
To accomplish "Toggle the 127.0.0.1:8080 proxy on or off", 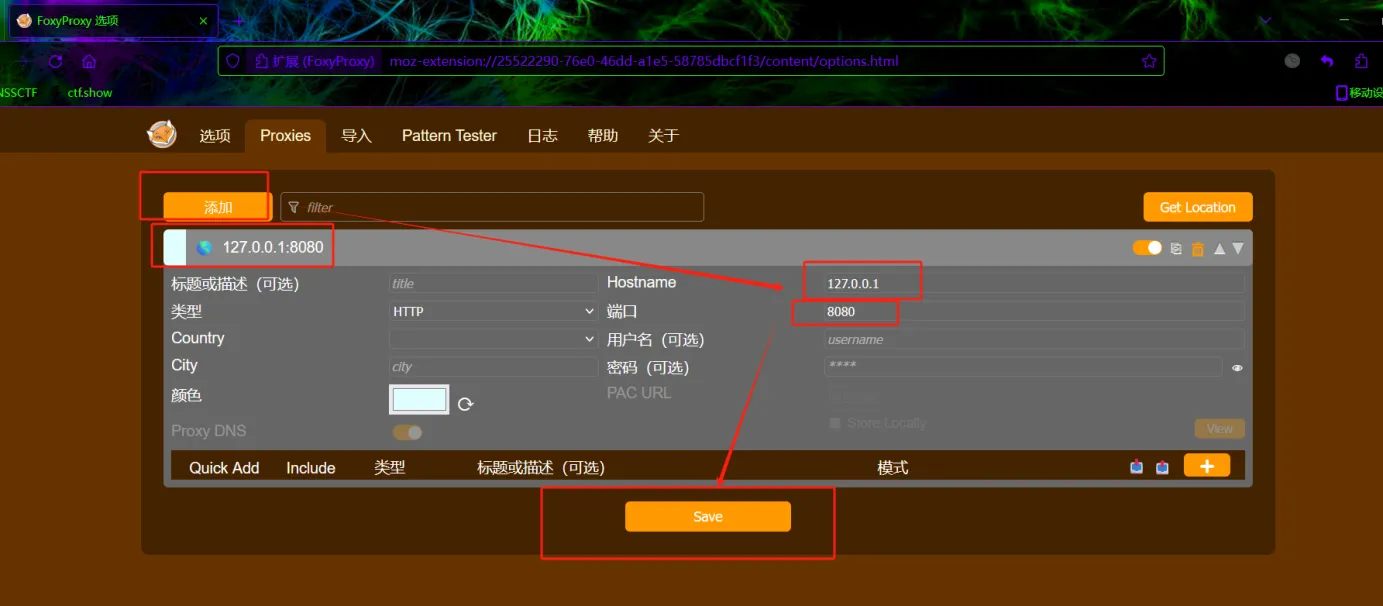I will pyautogui.click(x=1147, y=248).
